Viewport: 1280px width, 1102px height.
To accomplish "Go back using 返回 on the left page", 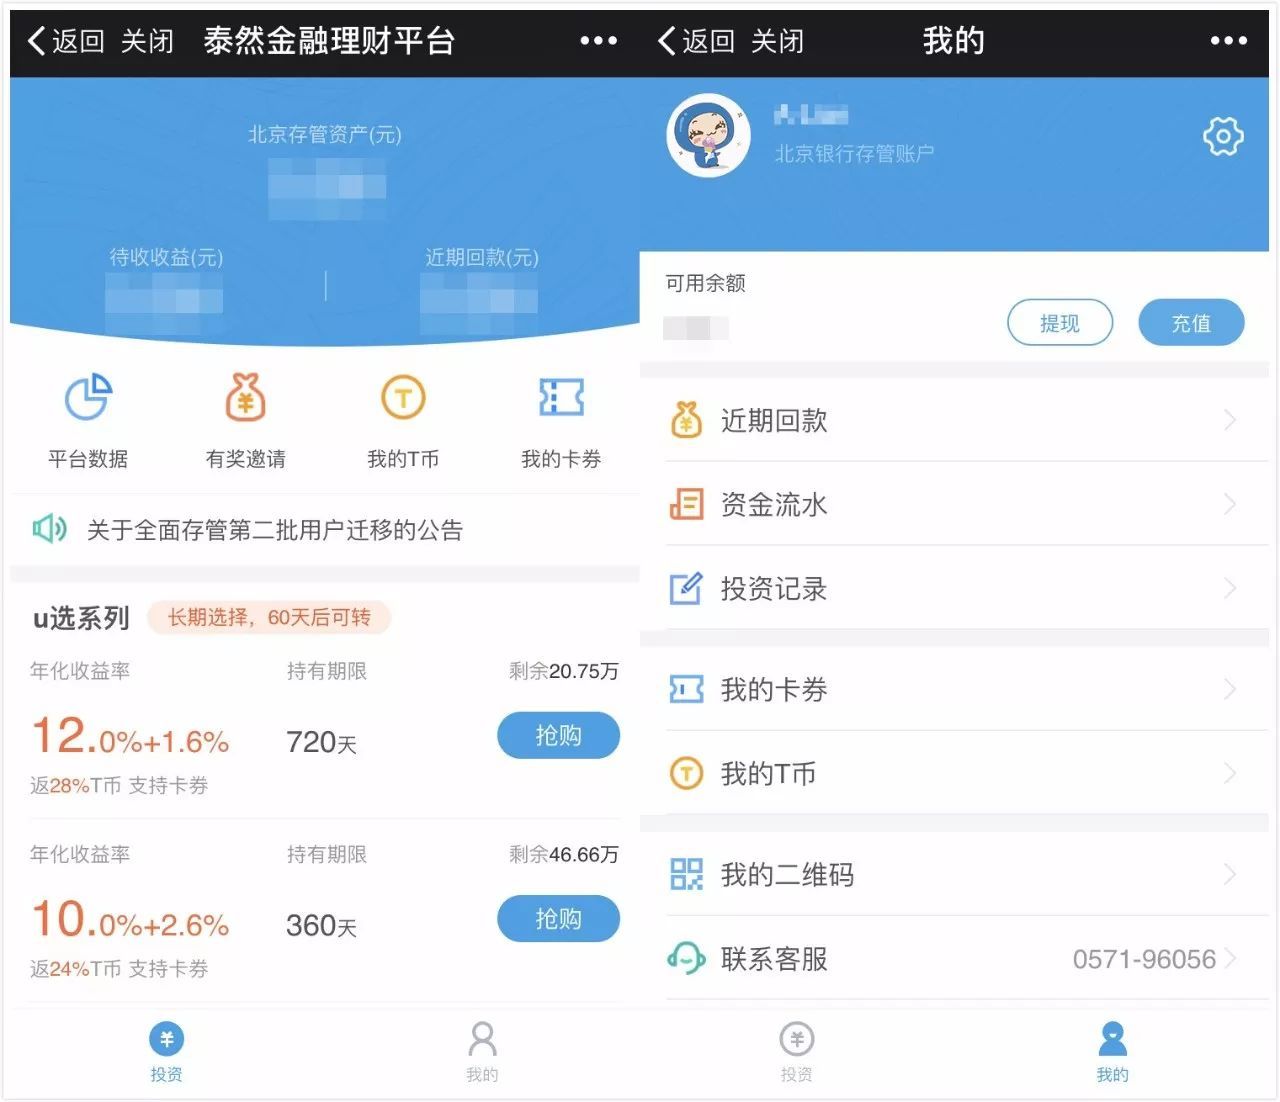I will tap(66, 40).
